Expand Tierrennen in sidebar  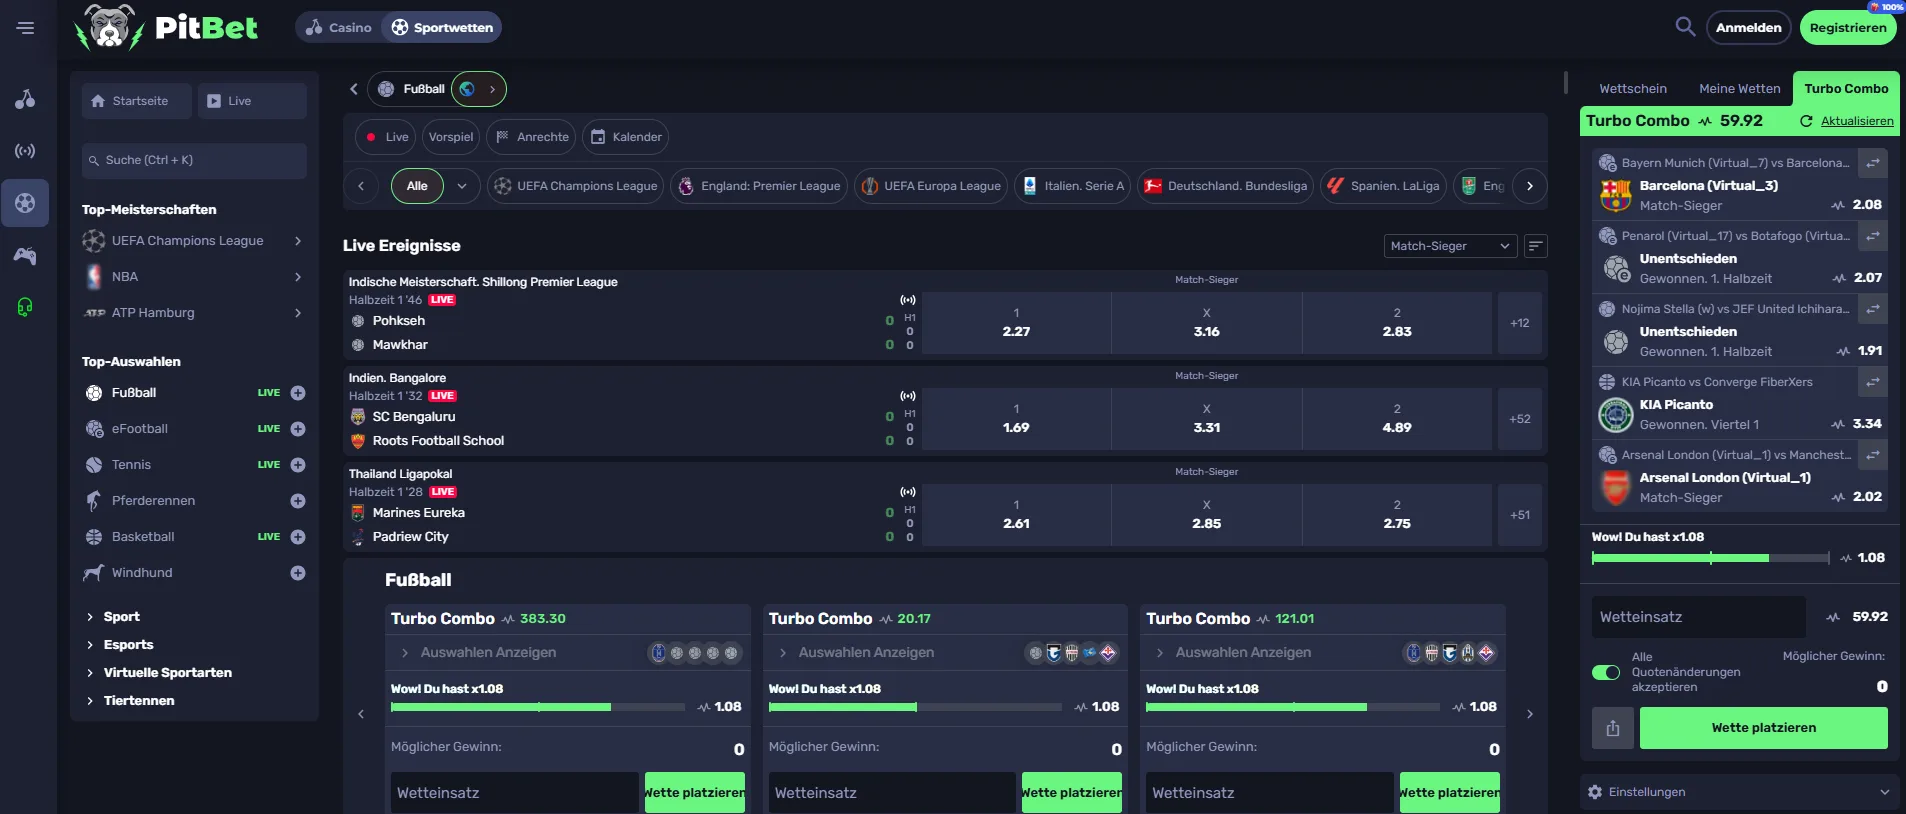139,701
